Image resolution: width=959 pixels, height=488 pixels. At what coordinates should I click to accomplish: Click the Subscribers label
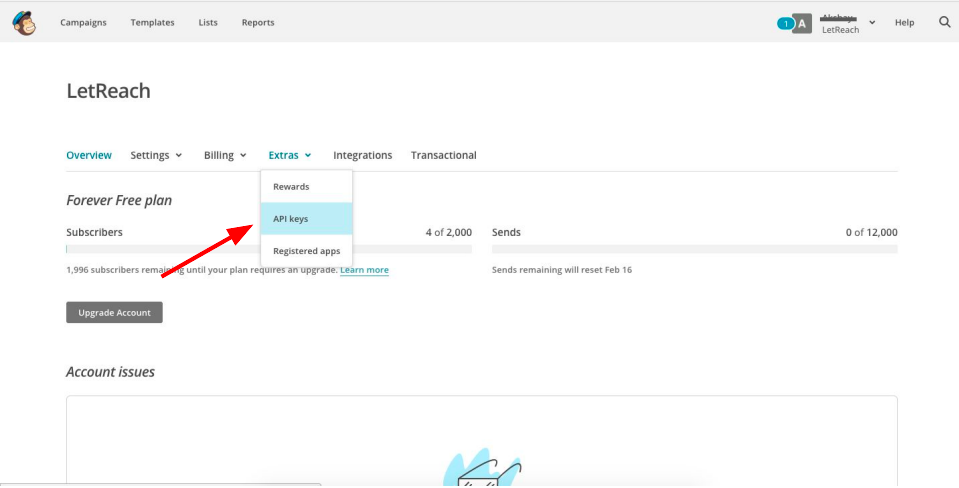coord(94,232)
